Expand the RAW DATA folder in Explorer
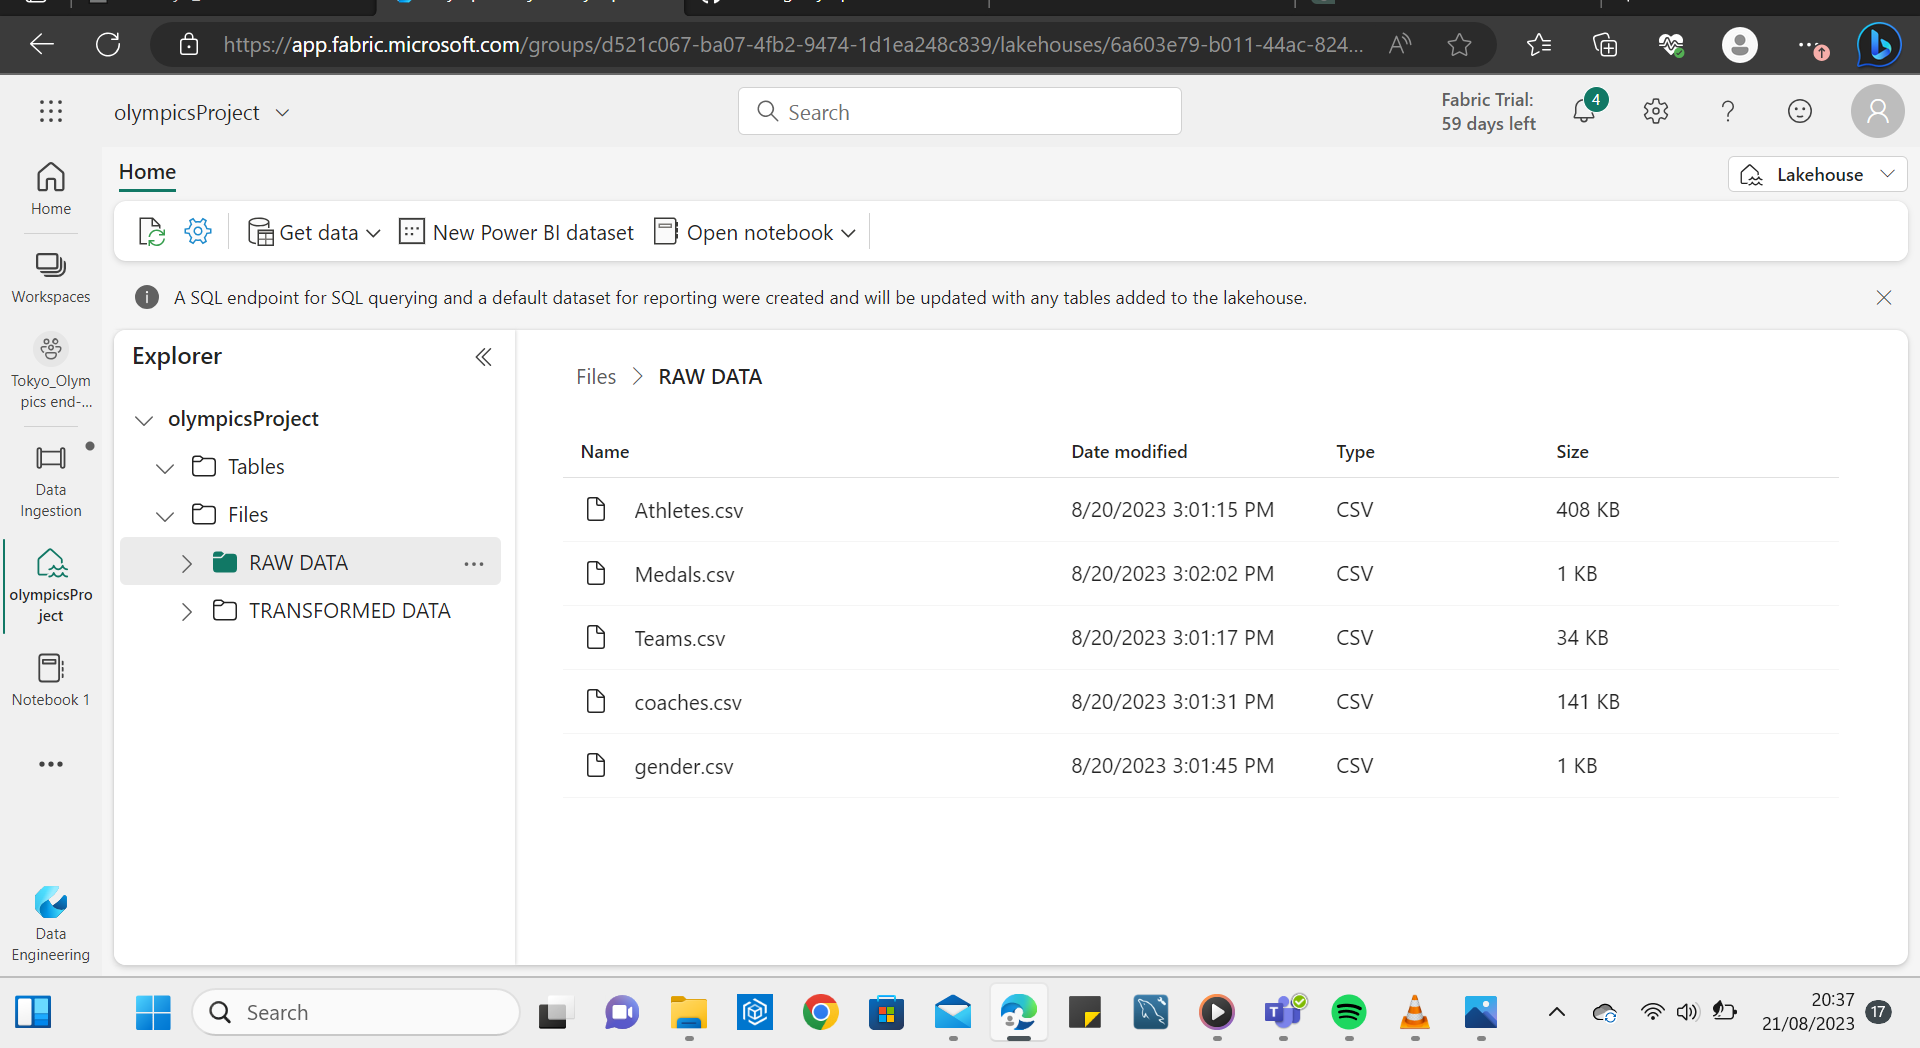 click(x=186, y=562)
